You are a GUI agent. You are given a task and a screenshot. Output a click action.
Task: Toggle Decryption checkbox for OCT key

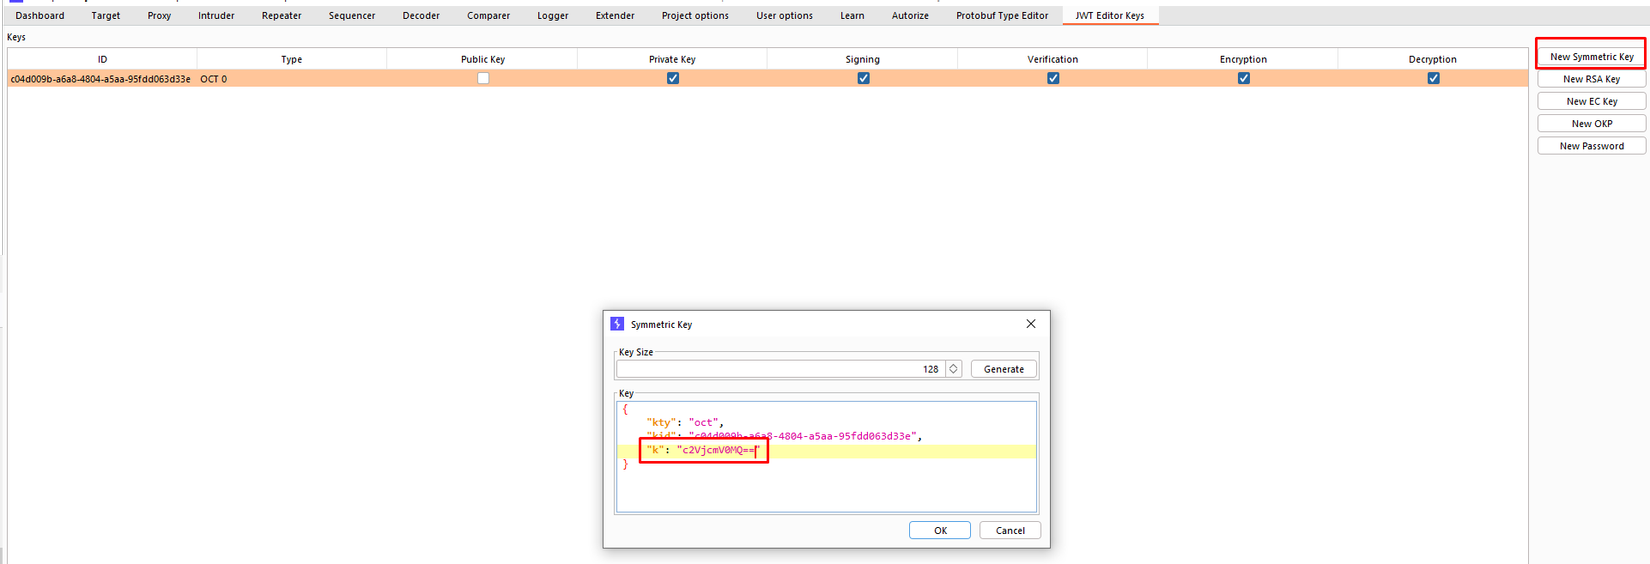point(1433,78)
